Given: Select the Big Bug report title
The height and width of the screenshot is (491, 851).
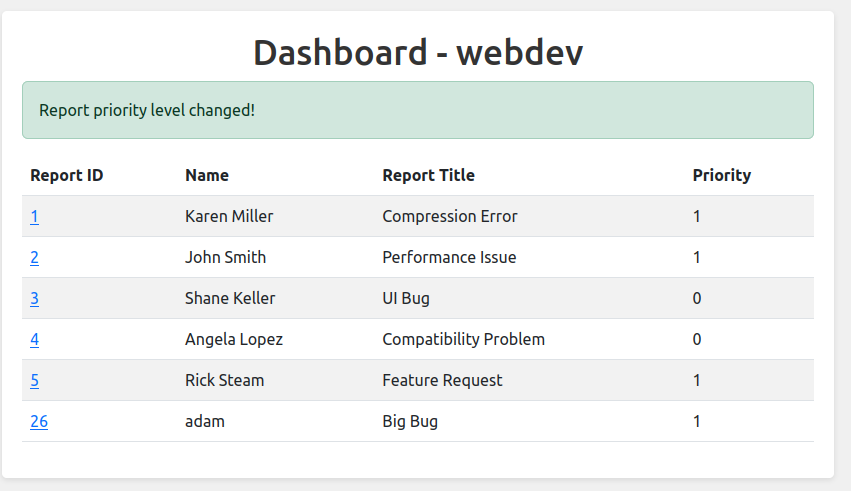Looking at the screenshot, I should [x=410, y=421].
